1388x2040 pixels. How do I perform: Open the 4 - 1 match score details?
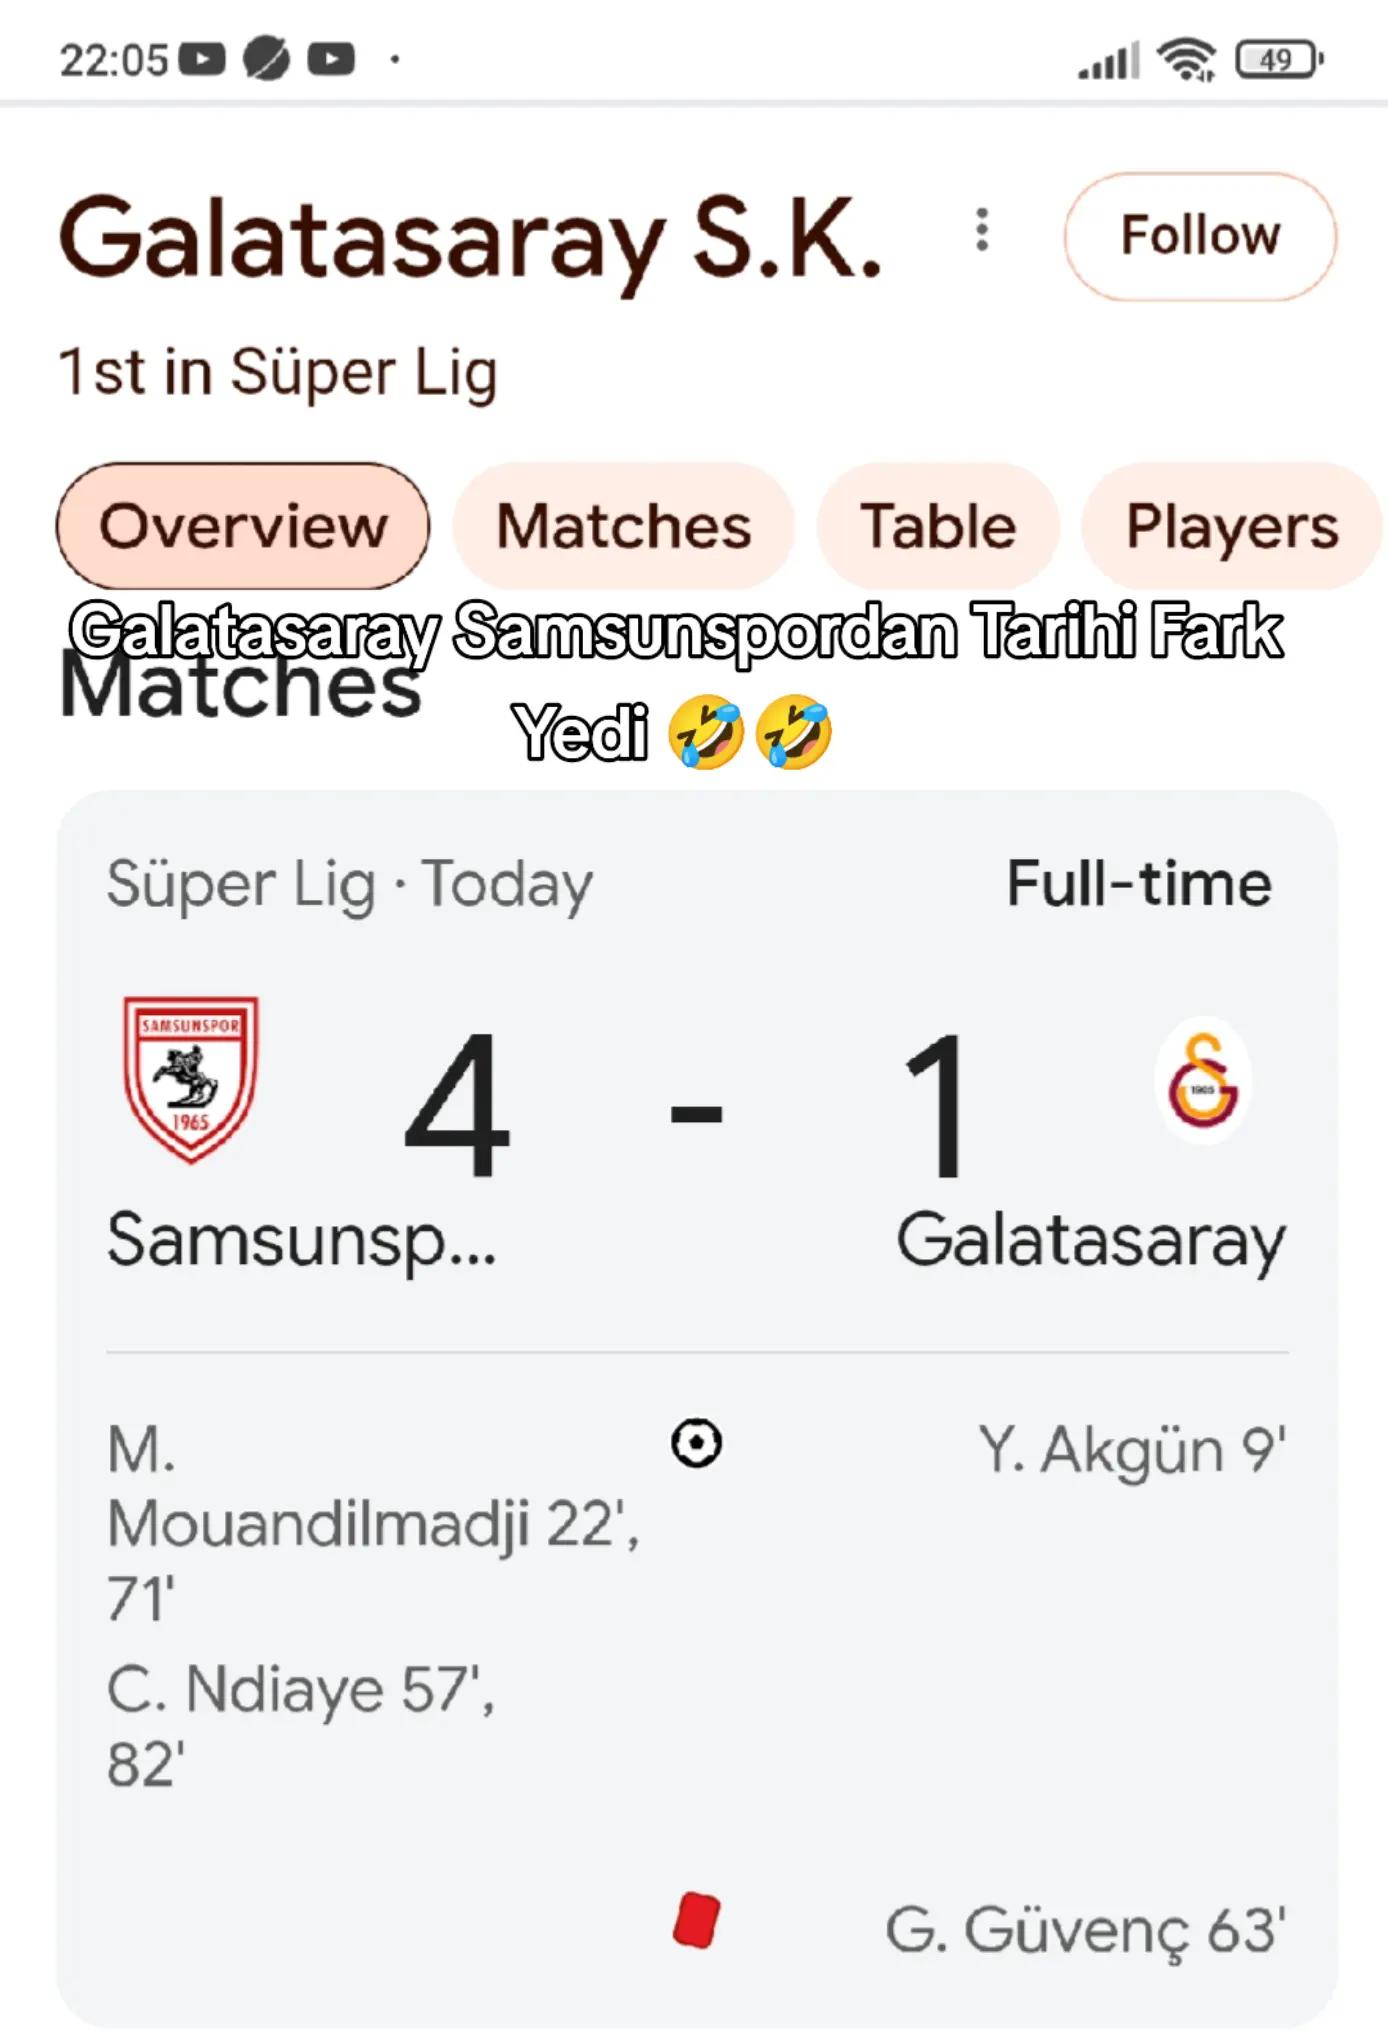pyautogui.click(x=688, y=1108)
